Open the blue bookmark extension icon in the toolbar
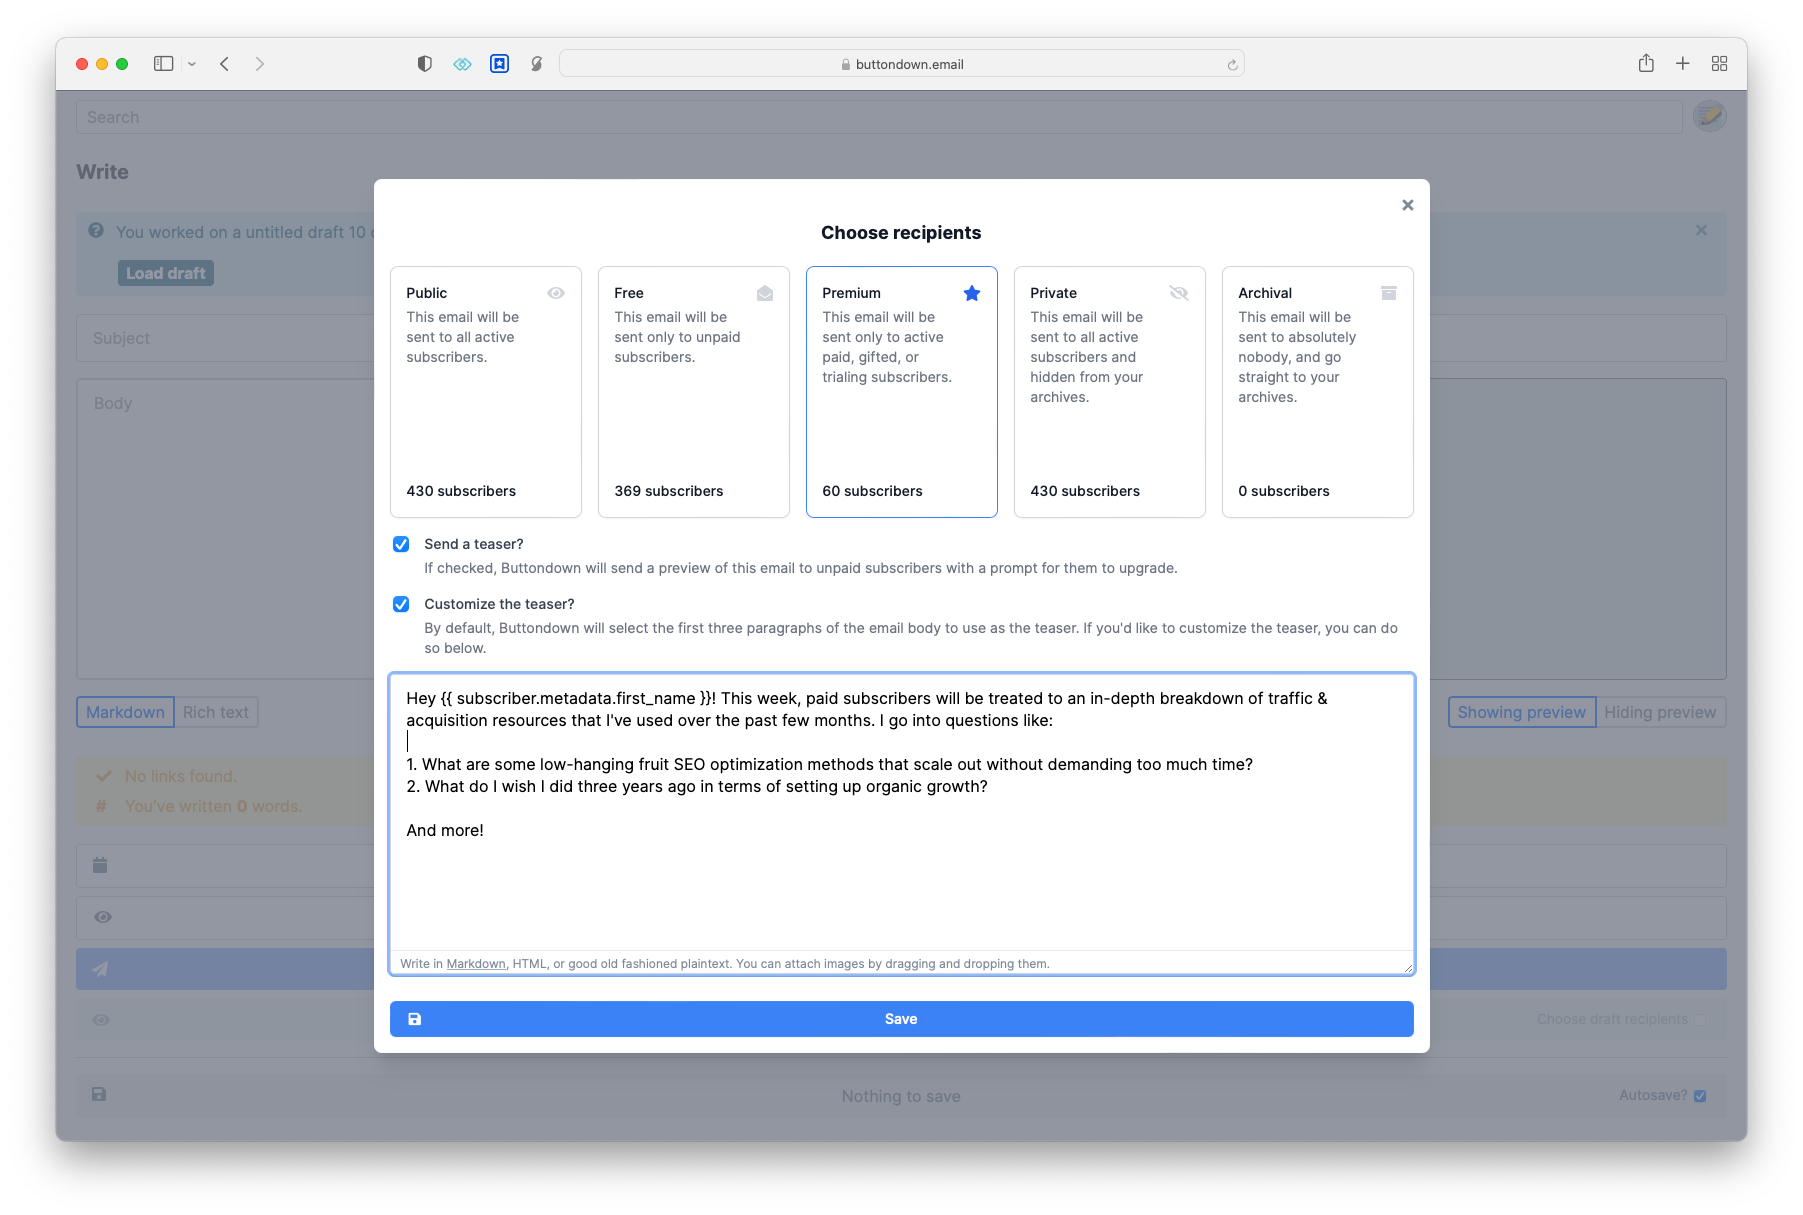This screenshot has width=1803, height=1215. (x=499, y=63)
